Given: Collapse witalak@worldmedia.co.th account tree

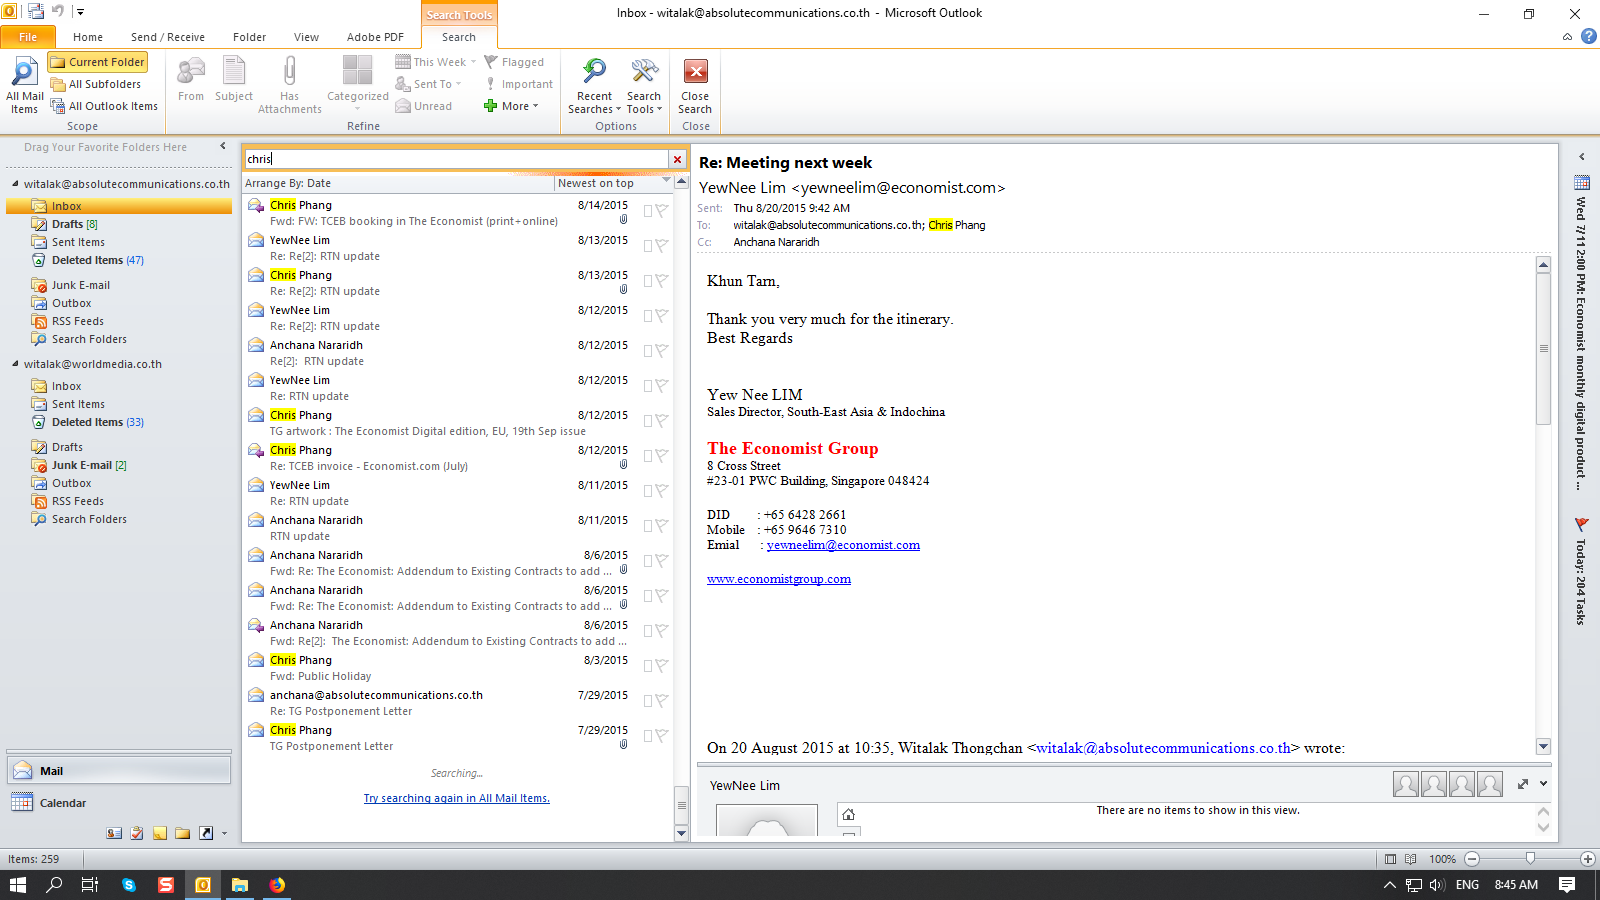Looking at the screenshot, I should coord(16,364).
